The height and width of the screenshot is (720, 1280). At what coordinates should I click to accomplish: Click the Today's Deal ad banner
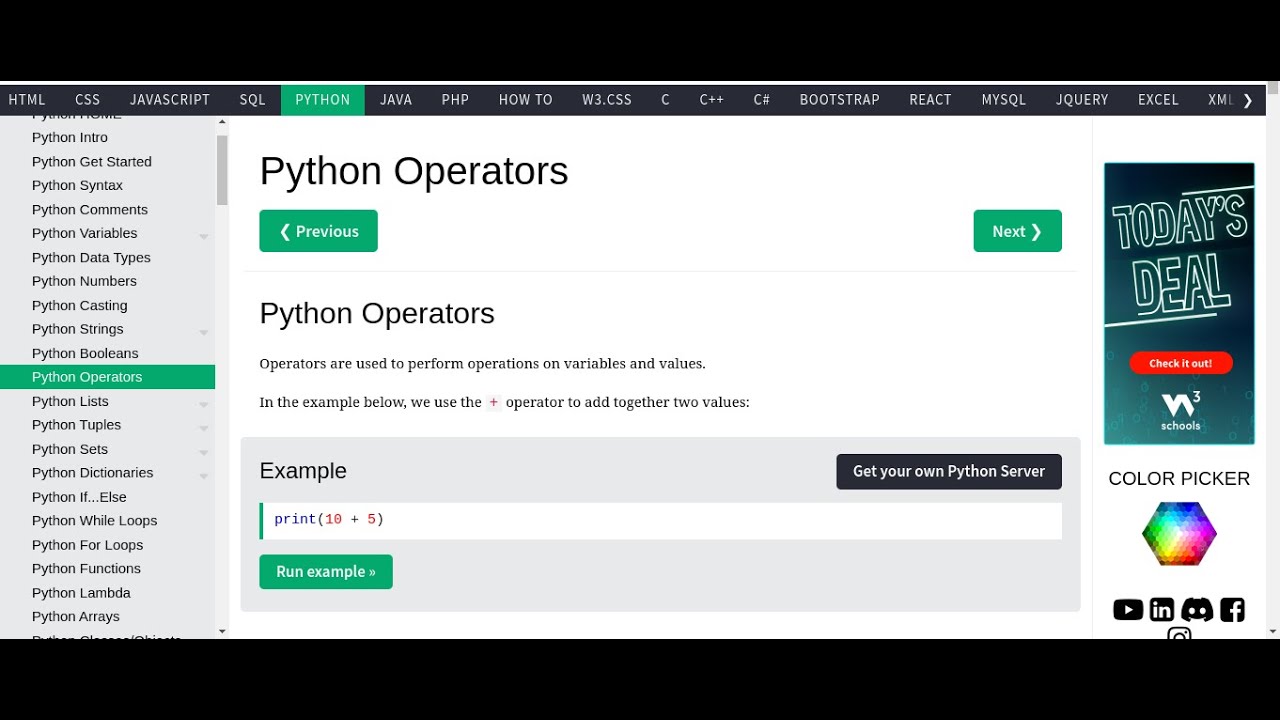(x=1179, y=303)
